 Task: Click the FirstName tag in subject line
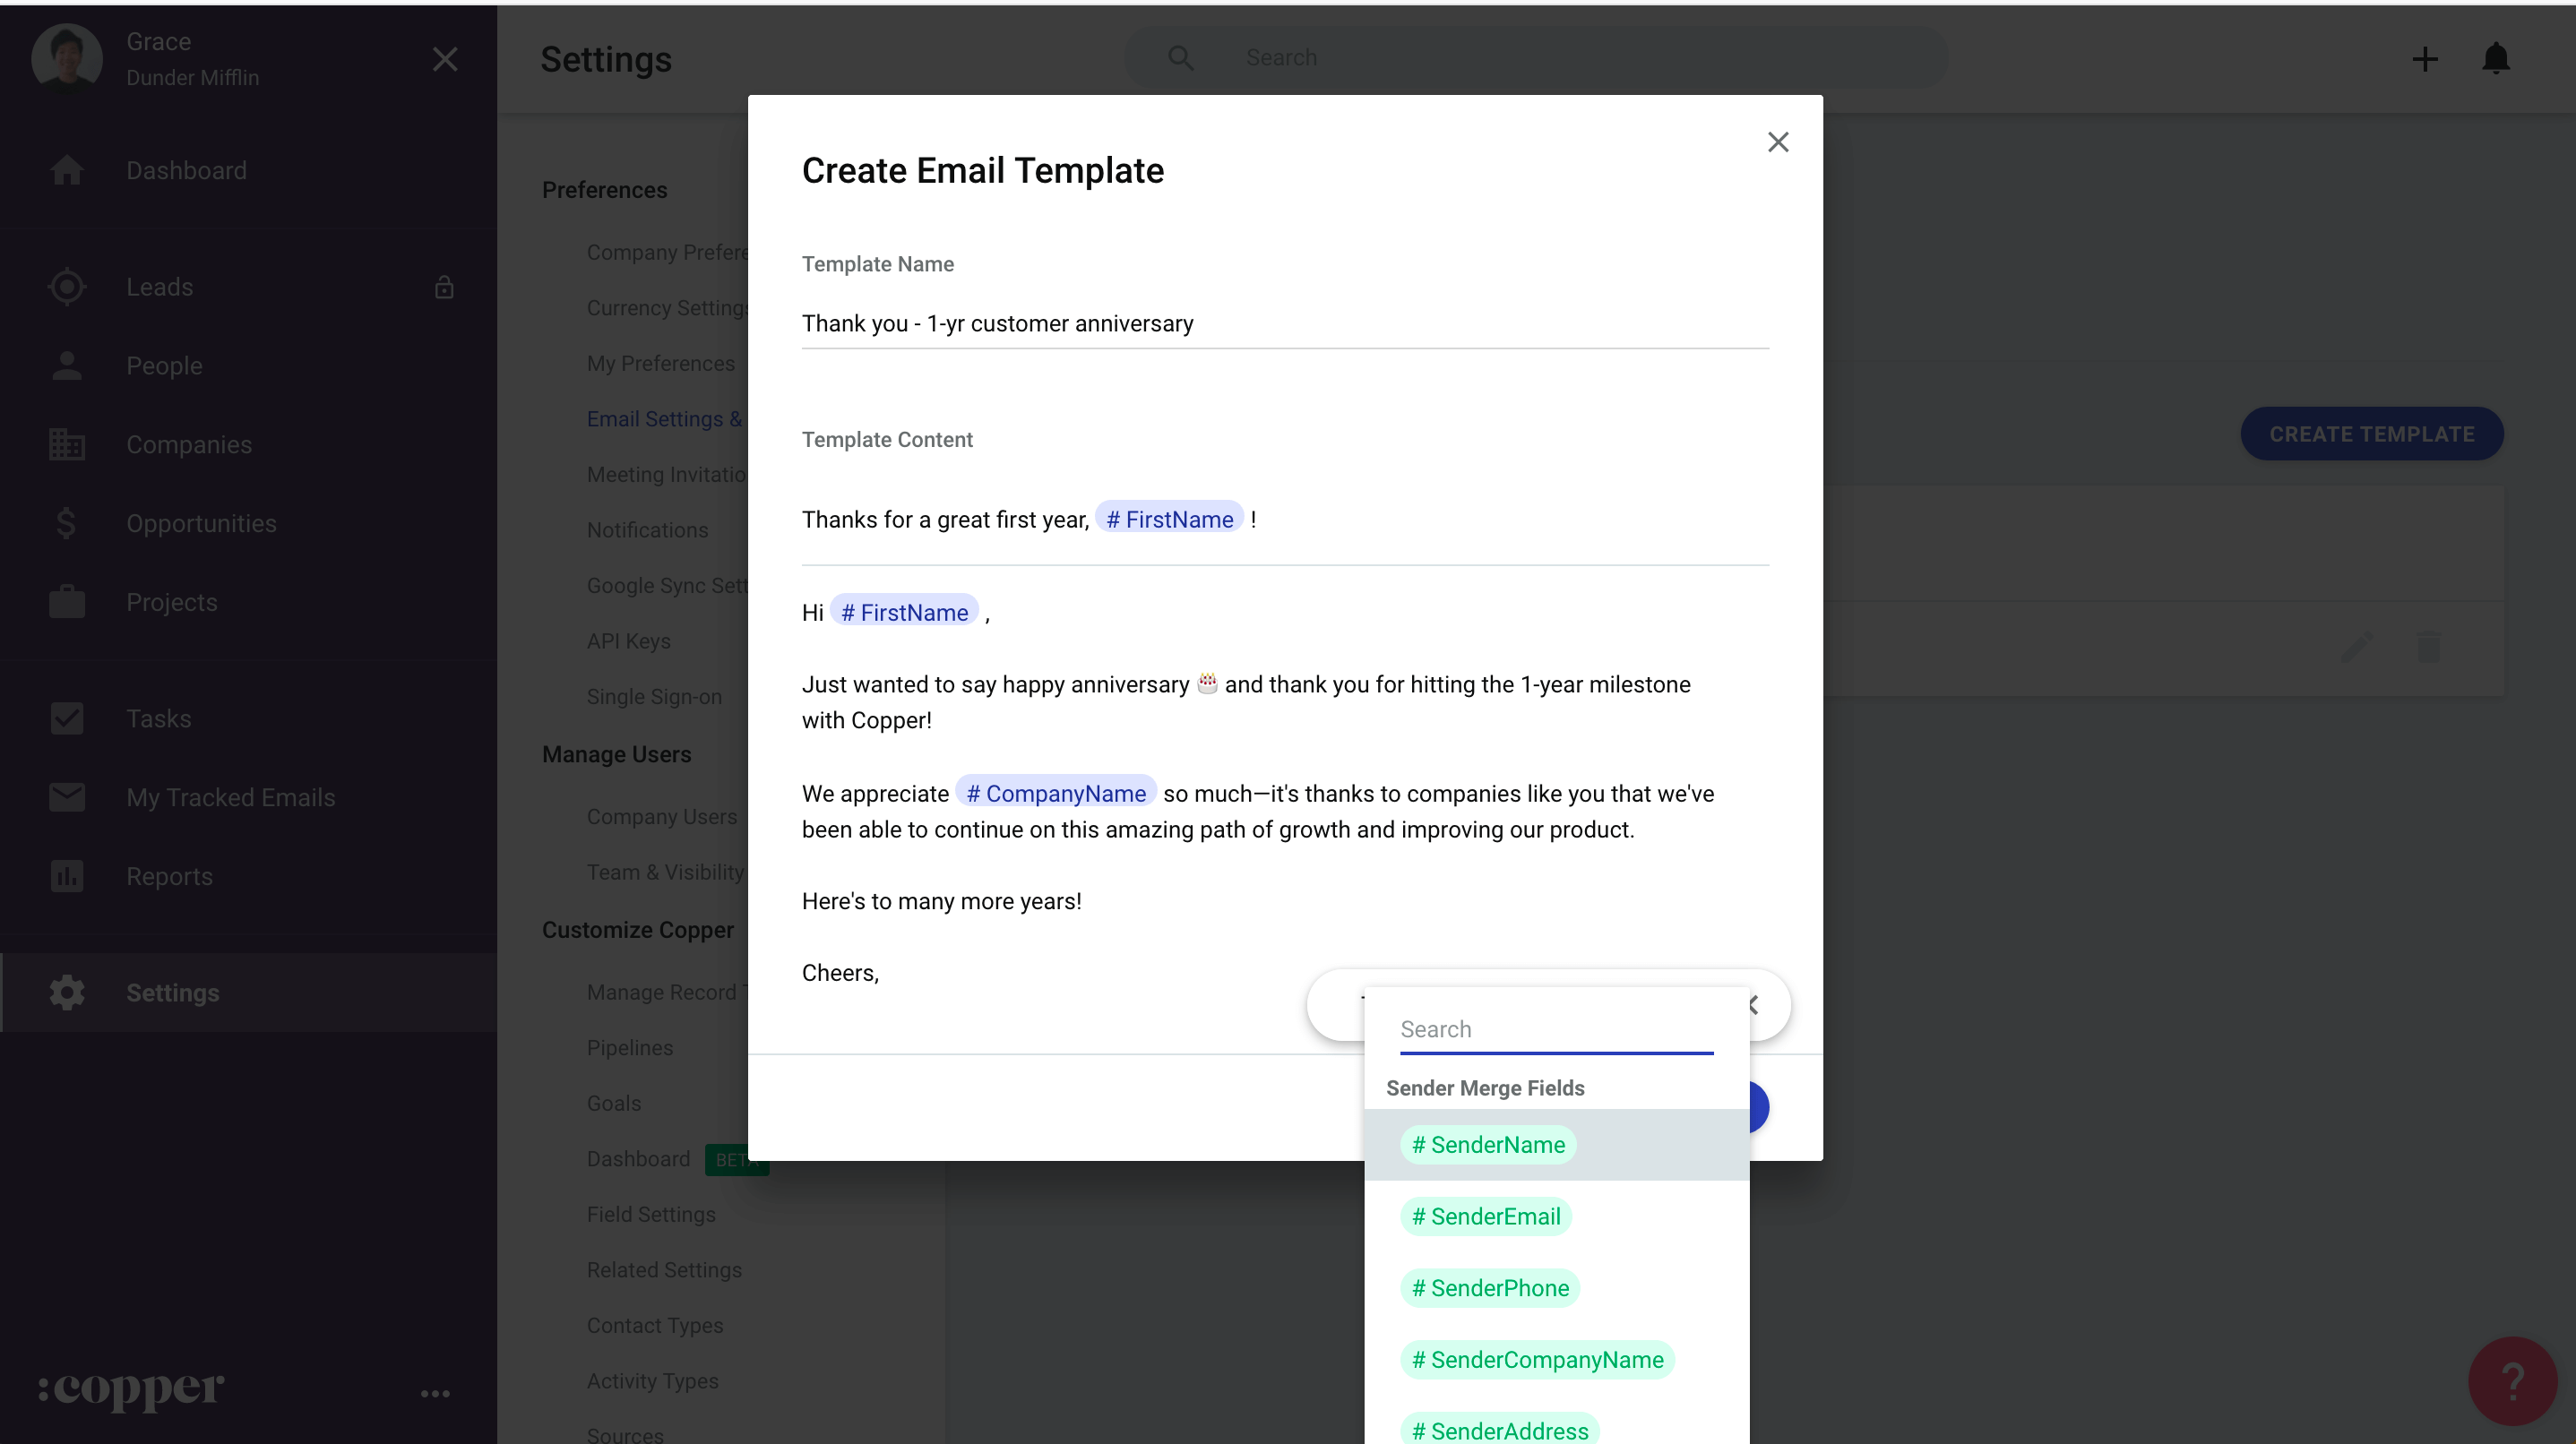click(1169, 519)
